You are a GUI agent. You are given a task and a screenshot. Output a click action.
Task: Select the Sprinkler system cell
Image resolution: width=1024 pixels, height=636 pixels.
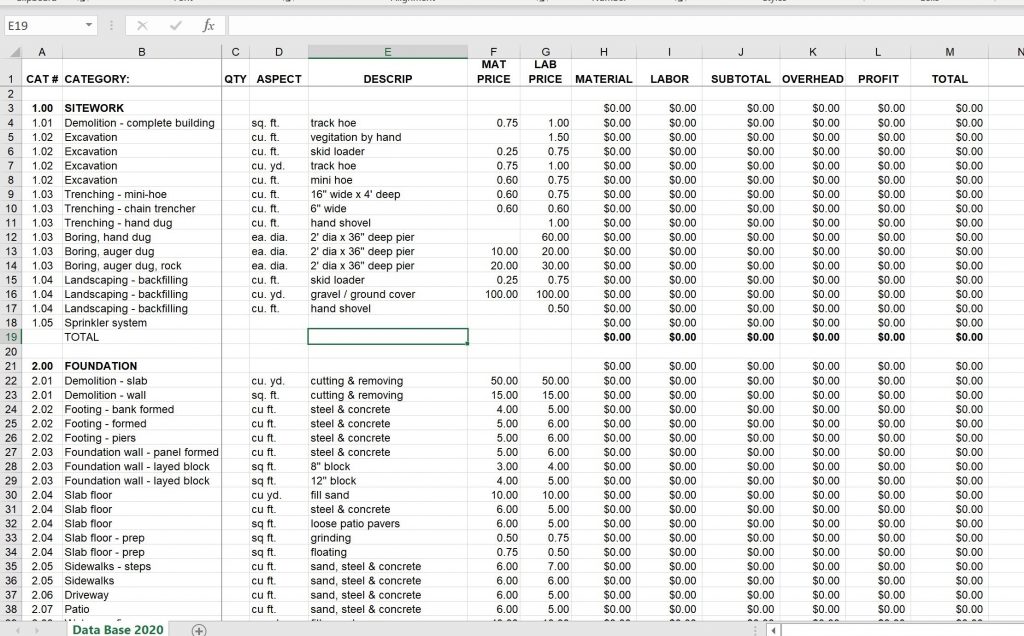(x=105, y=323)
